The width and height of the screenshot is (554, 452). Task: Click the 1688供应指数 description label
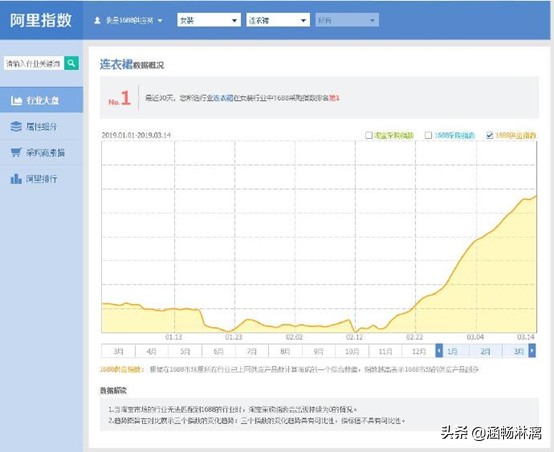[122, 369]
